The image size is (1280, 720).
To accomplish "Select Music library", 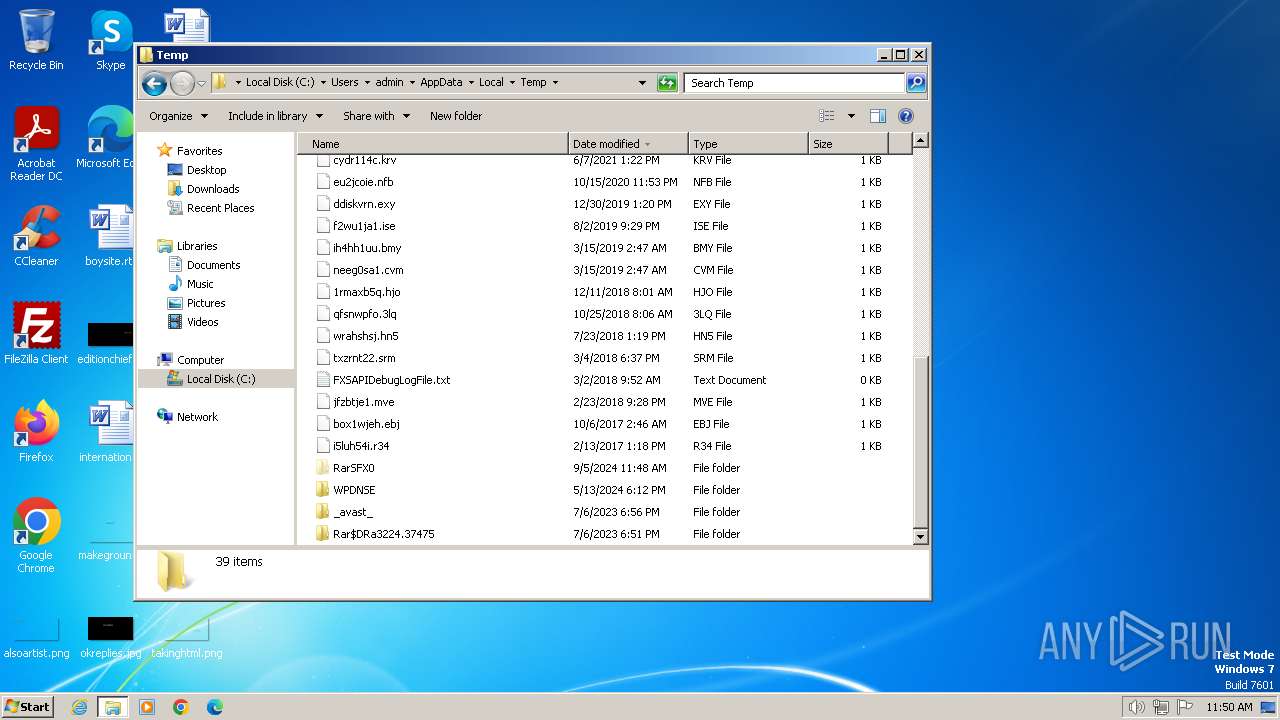I will point(200,284).
